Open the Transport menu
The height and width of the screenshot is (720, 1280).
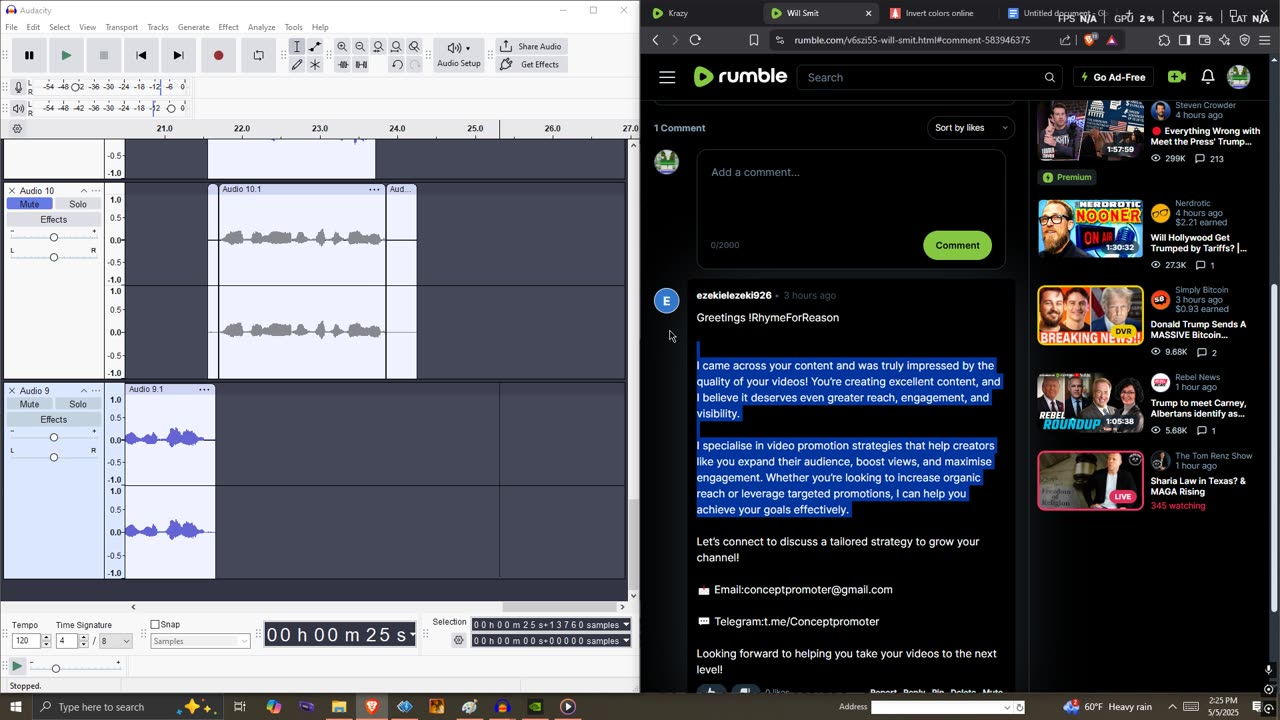coord(121,27)
